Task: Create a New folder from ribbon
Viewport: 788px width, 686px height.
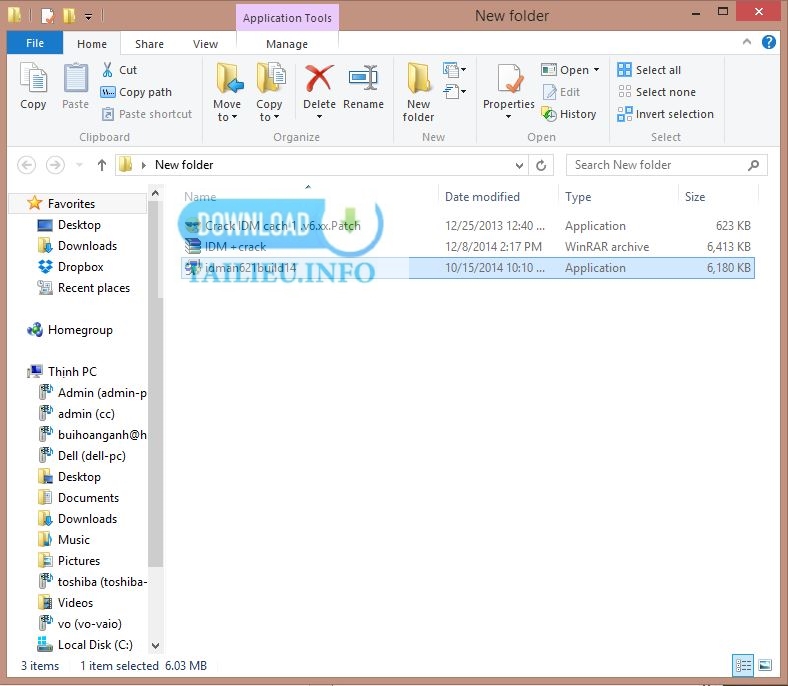Action: tap(418, 92)
